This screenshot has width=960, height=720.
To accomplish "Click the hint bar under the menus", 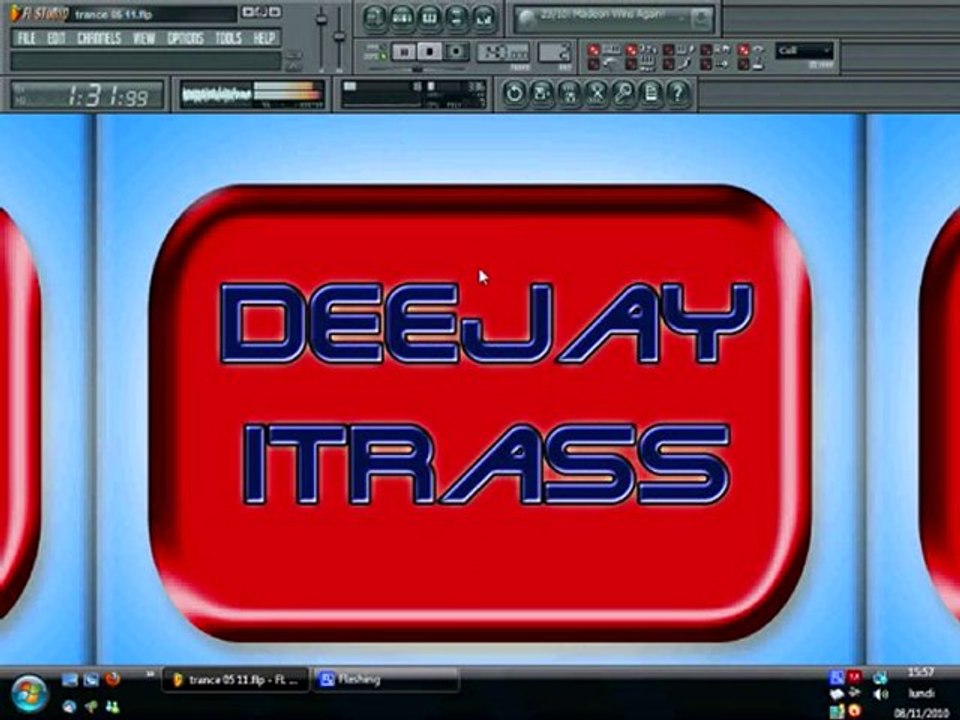I will [146, 61].
